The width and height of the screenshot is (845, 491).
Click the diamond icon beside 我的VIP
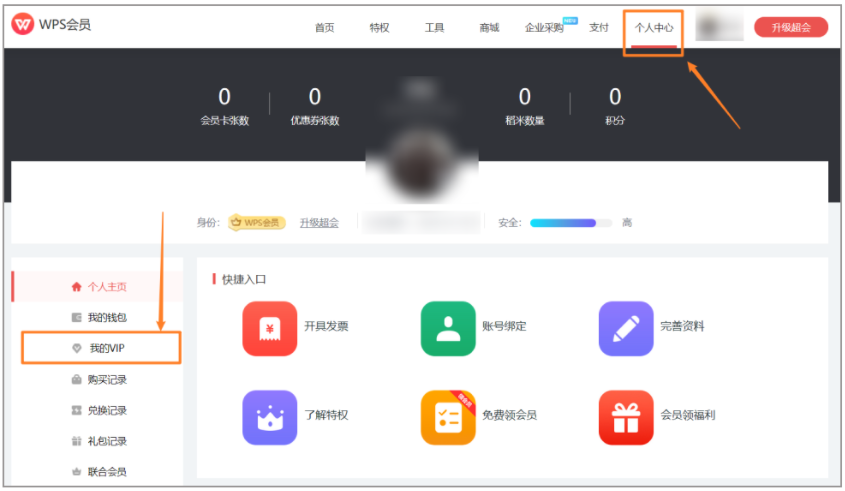77,348
